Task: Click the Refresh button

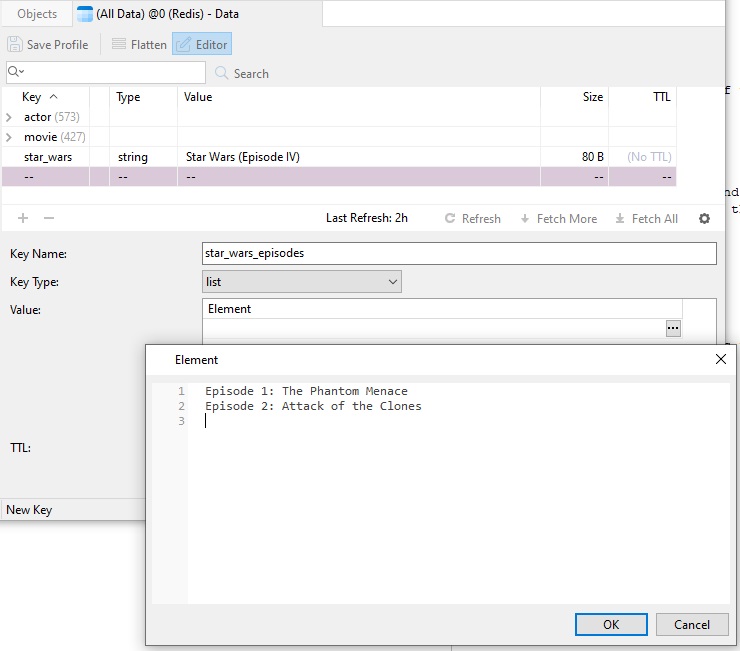Action: pyautogui.click(x=472, y=219)
